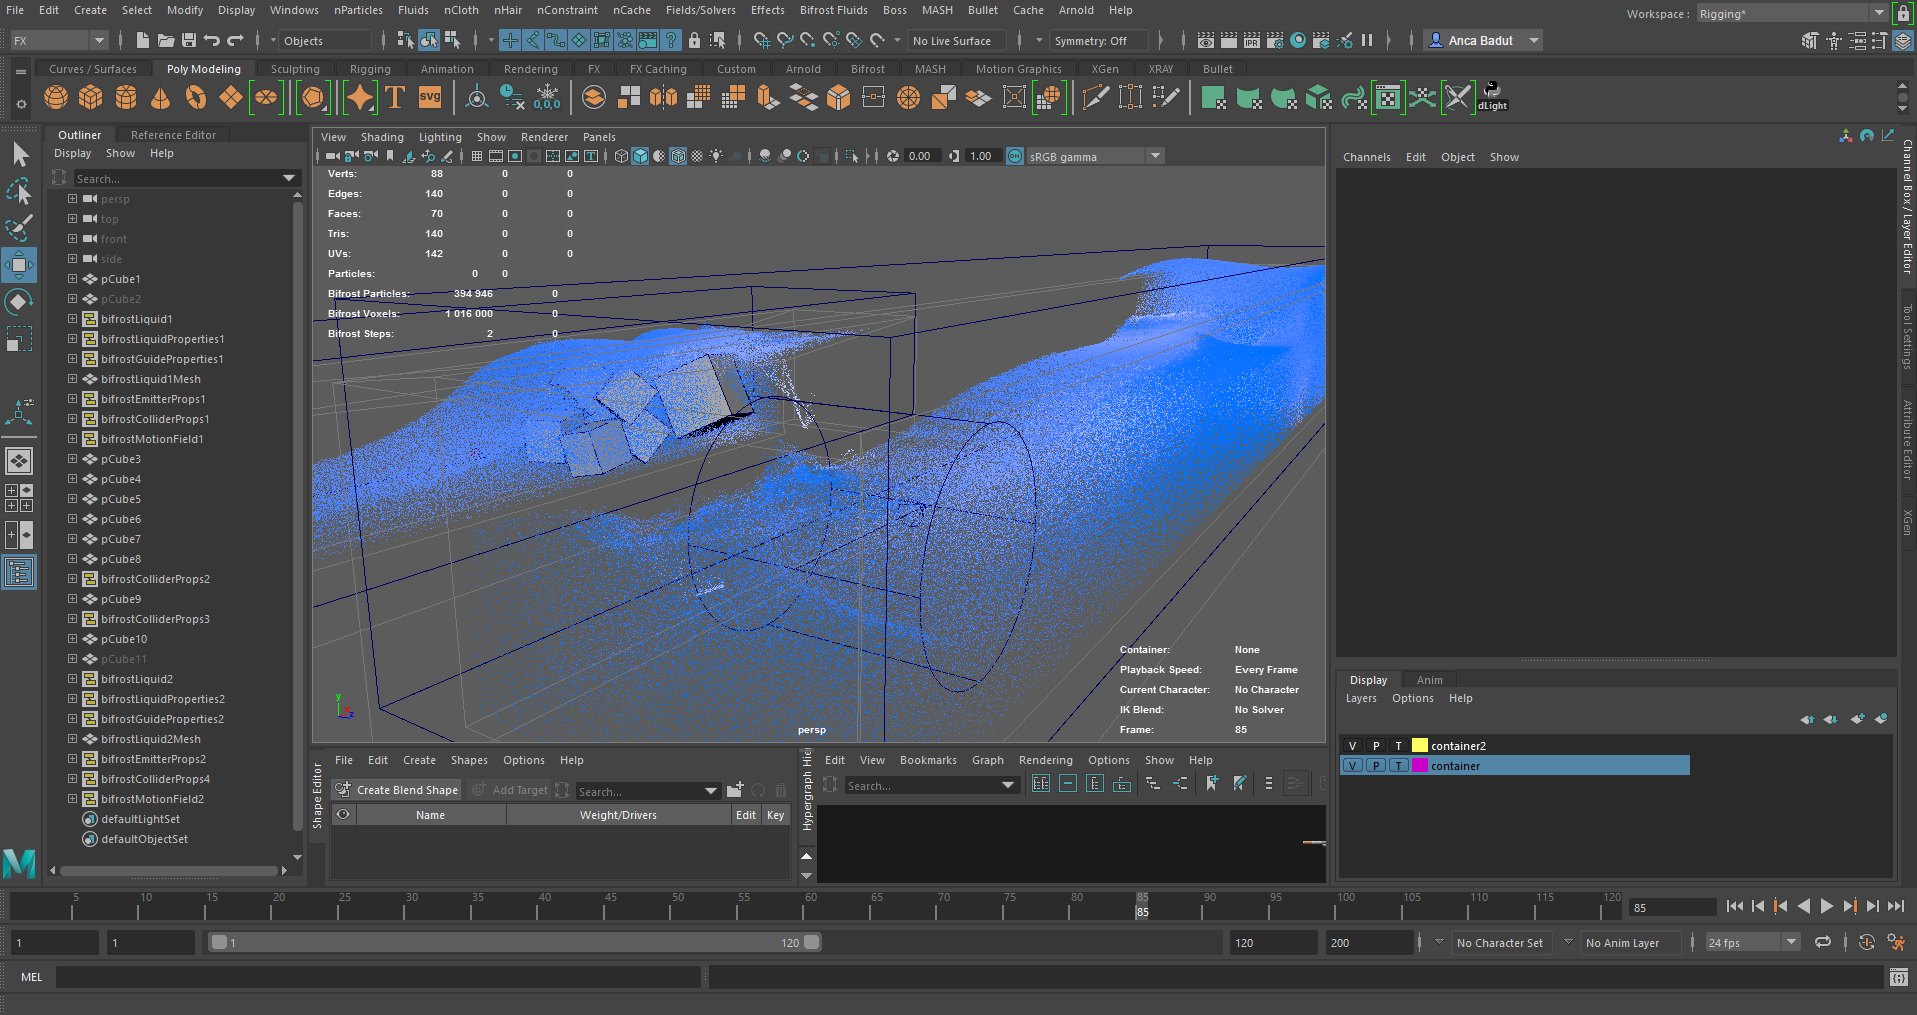Click the polygon sphere shelf icon
Viewport: 1917px width, 1015px height.
click(56, 98)
